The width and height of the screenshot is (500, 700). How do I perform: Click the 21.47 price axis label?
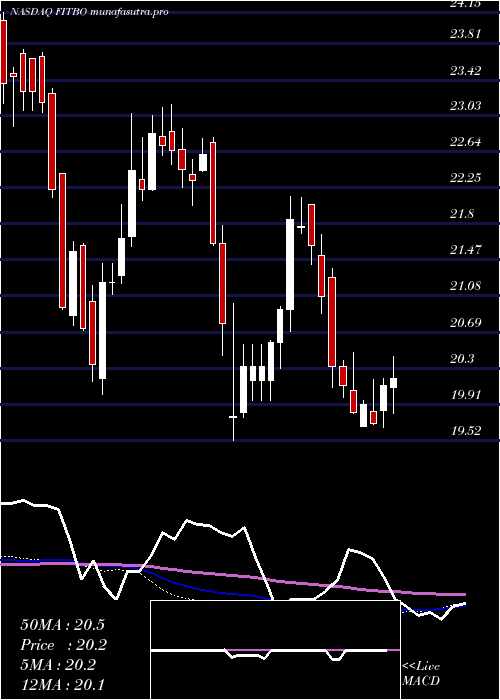coord(466,250)
